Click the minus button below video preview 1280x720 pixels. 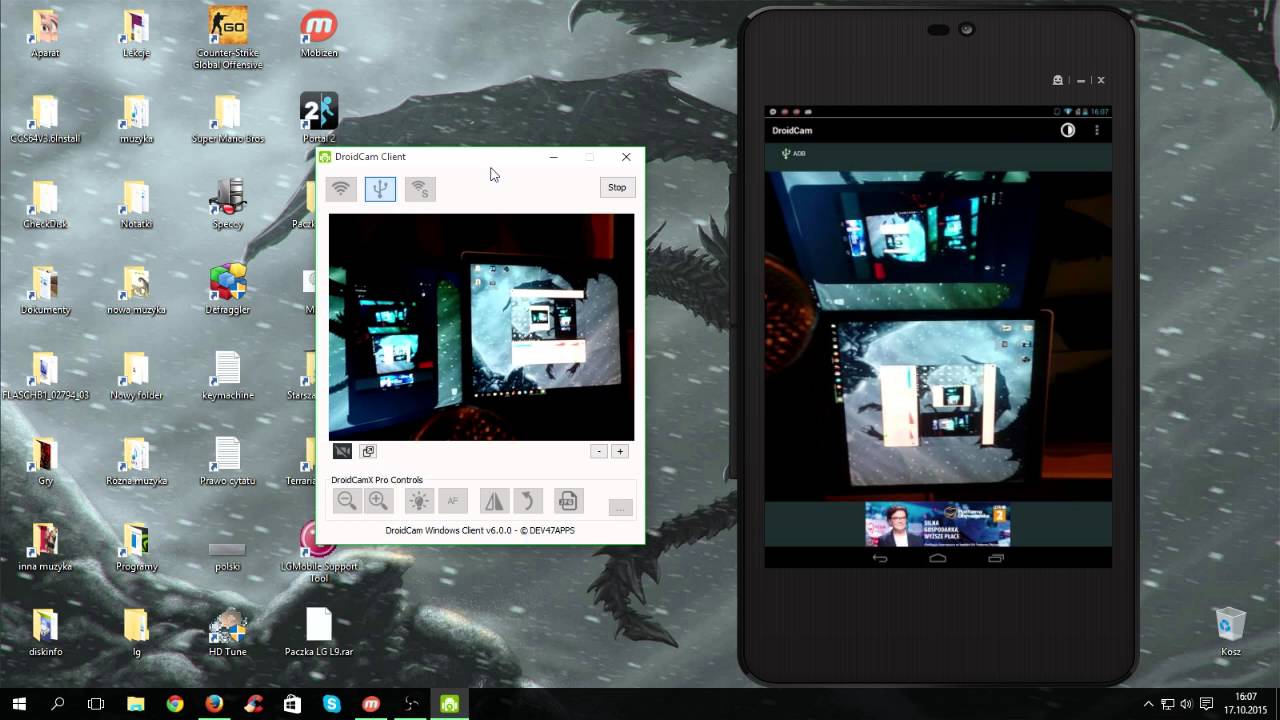599,451
